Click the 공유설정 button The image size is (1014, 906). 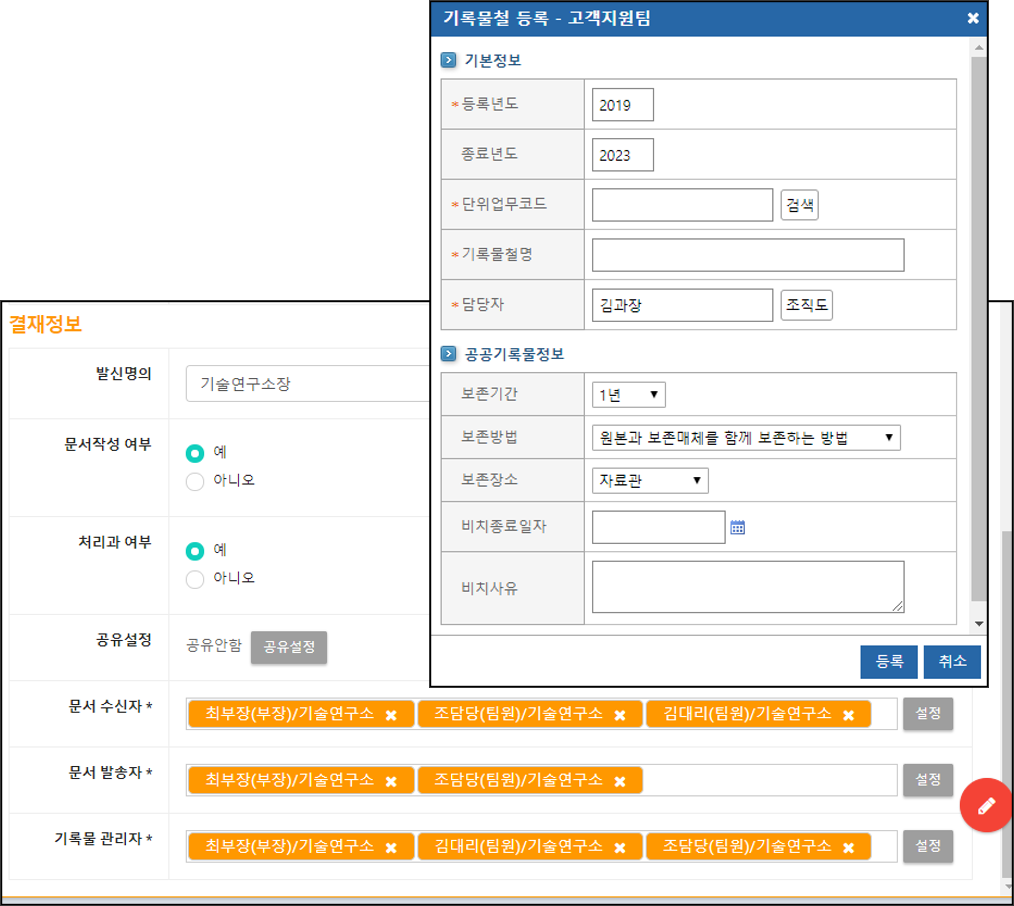pos(289,647)
